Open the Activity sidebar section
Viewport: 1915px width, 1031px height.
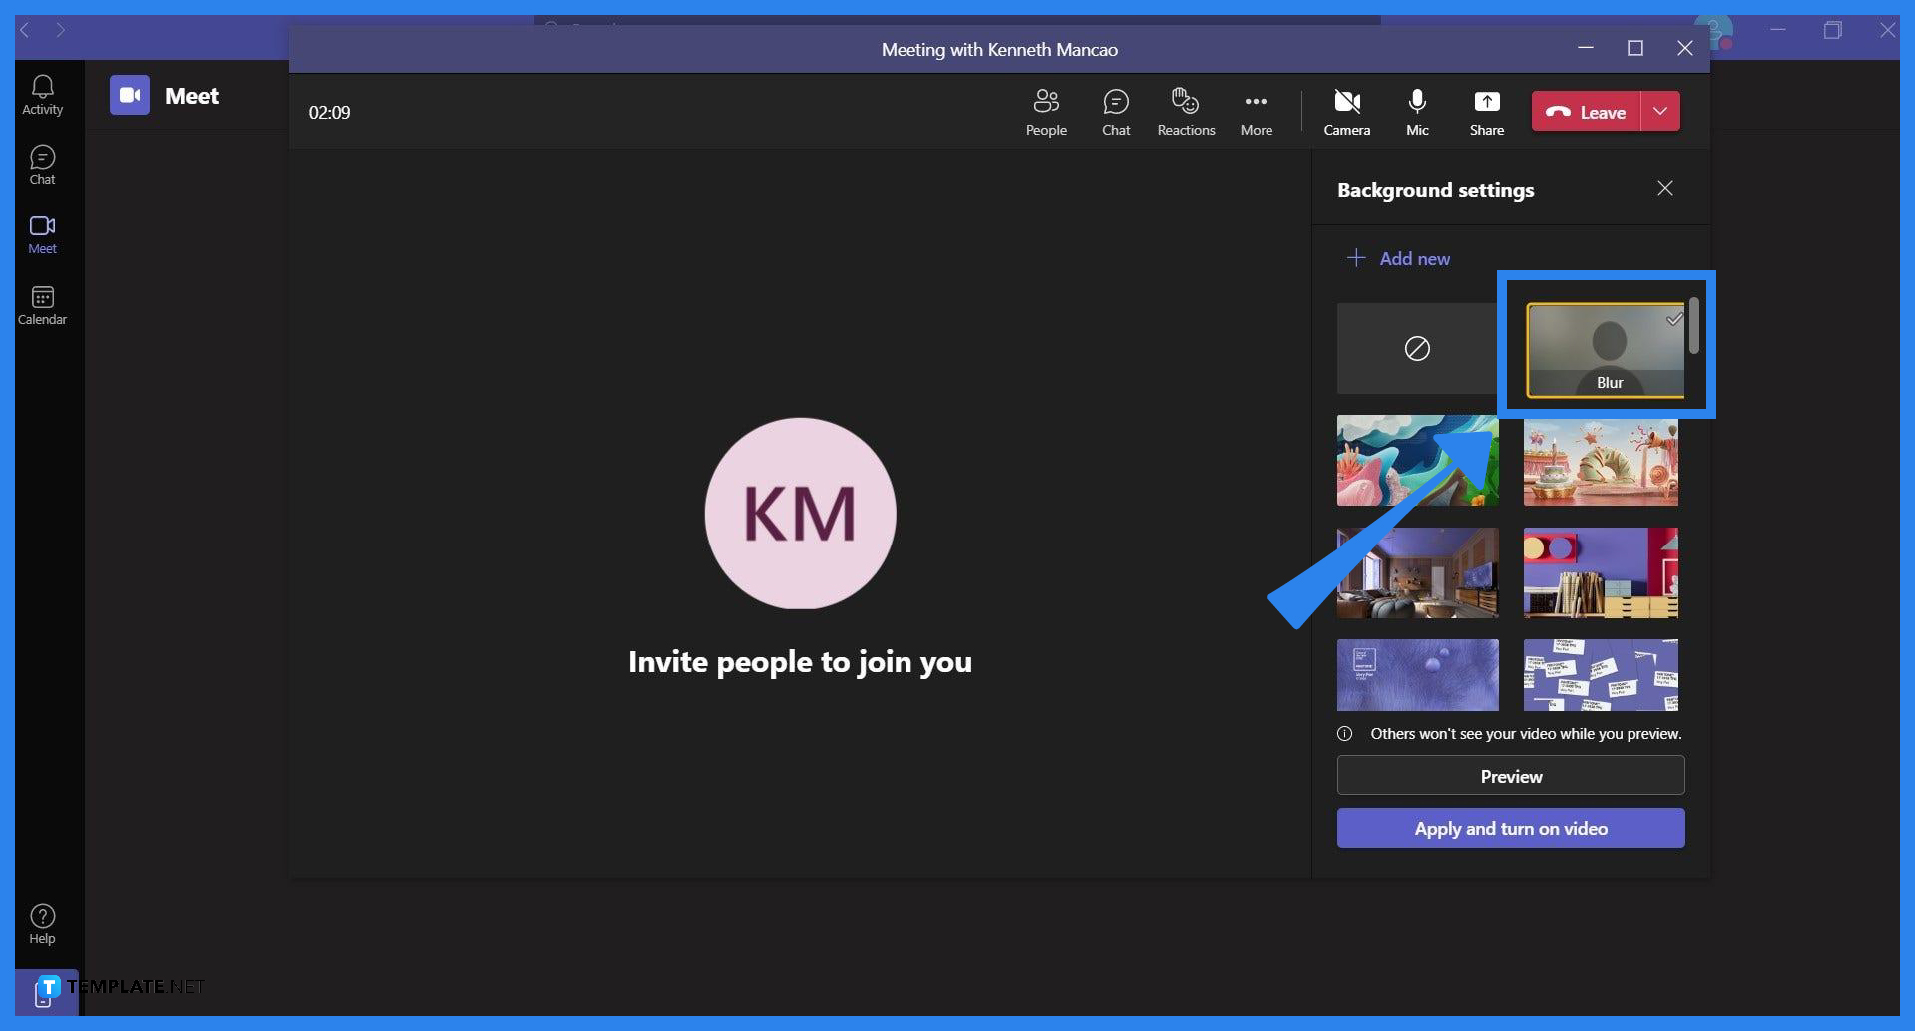[42, 93]
